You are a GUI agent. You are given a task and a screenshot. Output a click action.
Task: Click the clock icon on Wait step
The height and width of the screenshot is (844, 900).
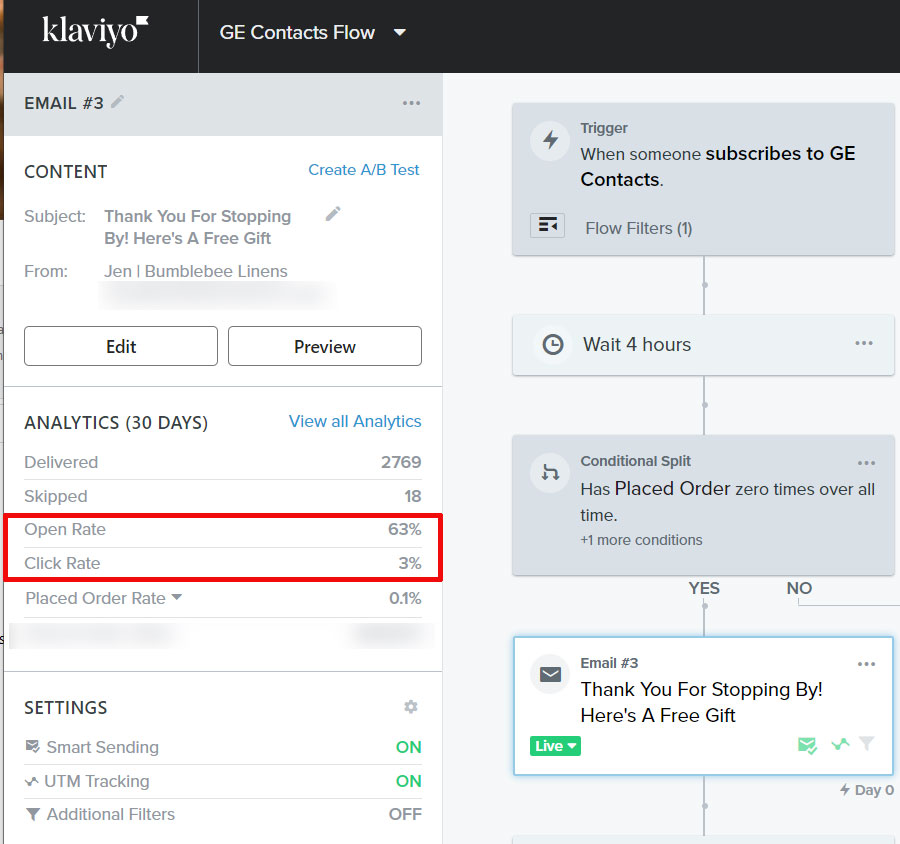pyautogui.click(x=552, y=345)
